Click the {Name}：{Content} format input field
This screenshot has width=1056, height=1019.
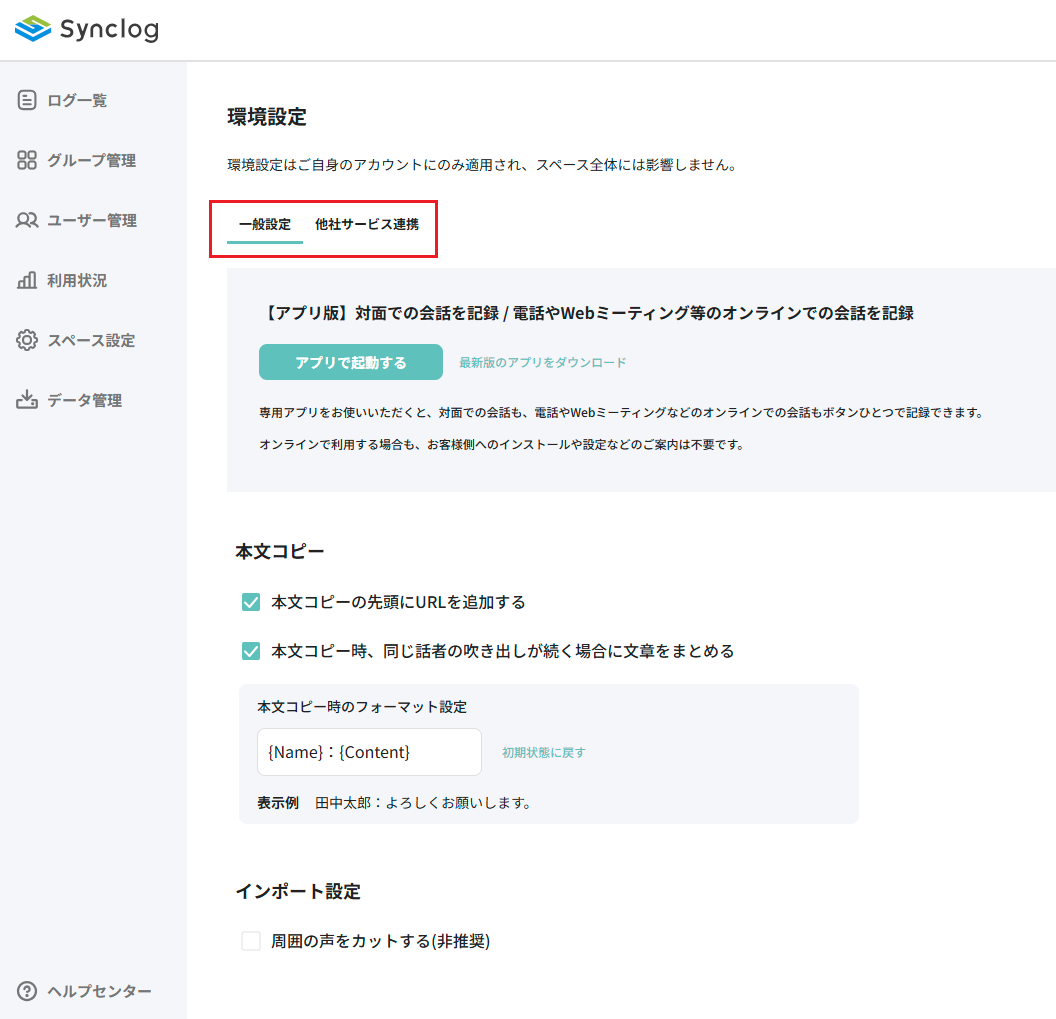(369, 752)
